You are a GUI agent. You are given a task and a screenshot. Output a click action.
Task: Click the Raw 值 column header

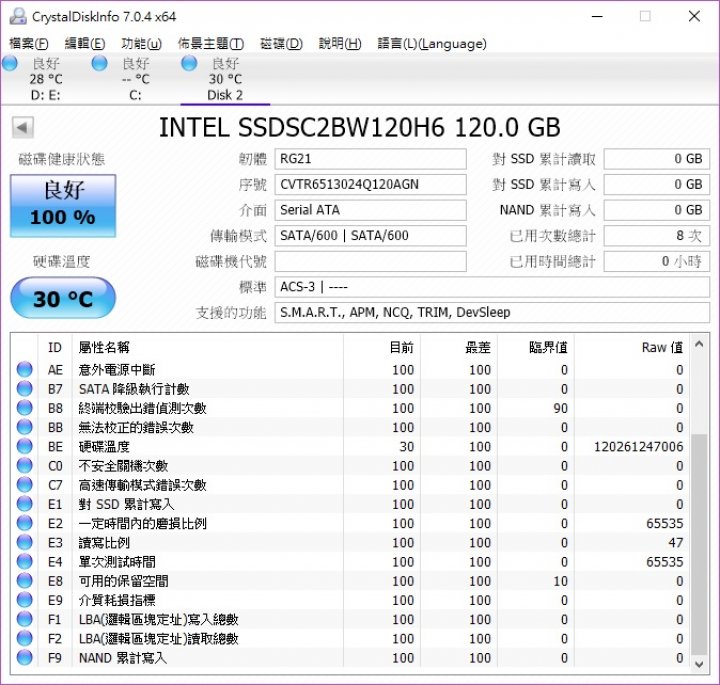click(632, 348)
